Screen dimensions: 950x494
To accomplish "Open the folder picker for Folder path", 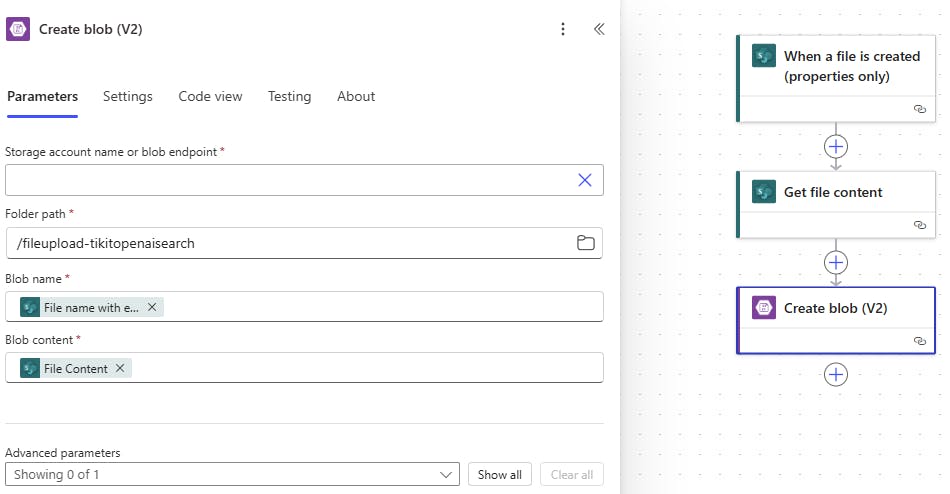I will tap(585, 243).
